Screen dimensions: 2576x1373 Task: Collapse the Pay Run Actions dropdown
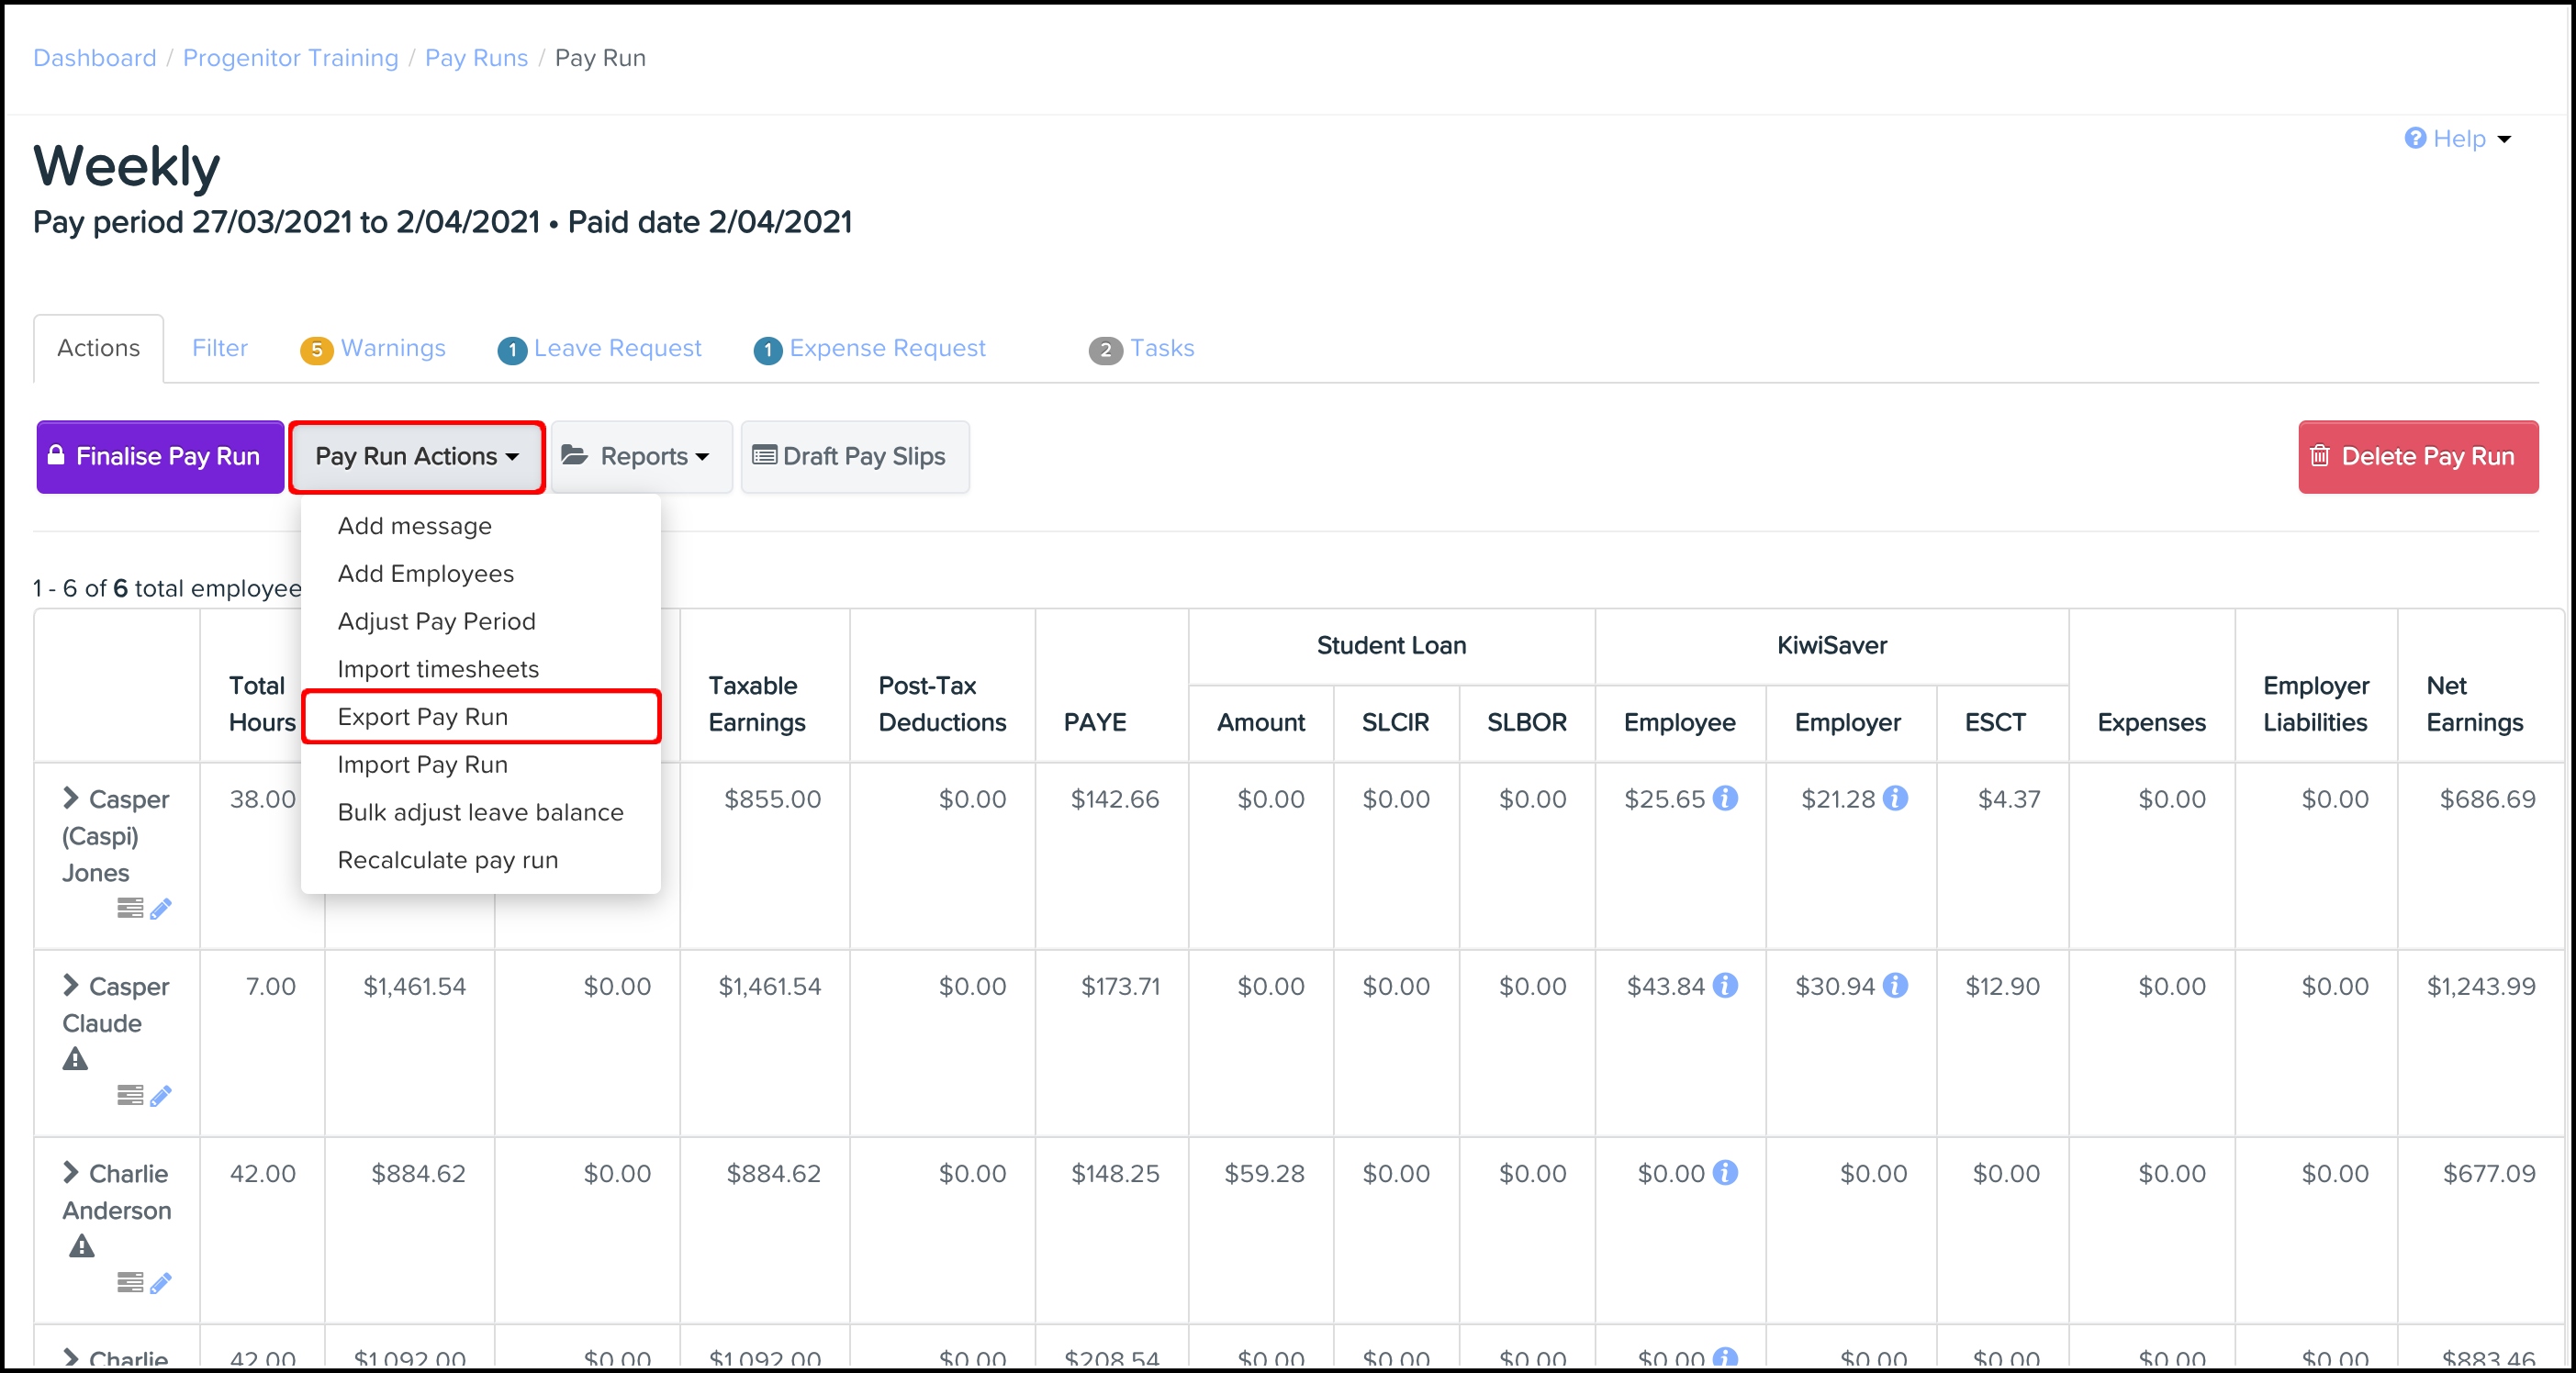417,457
